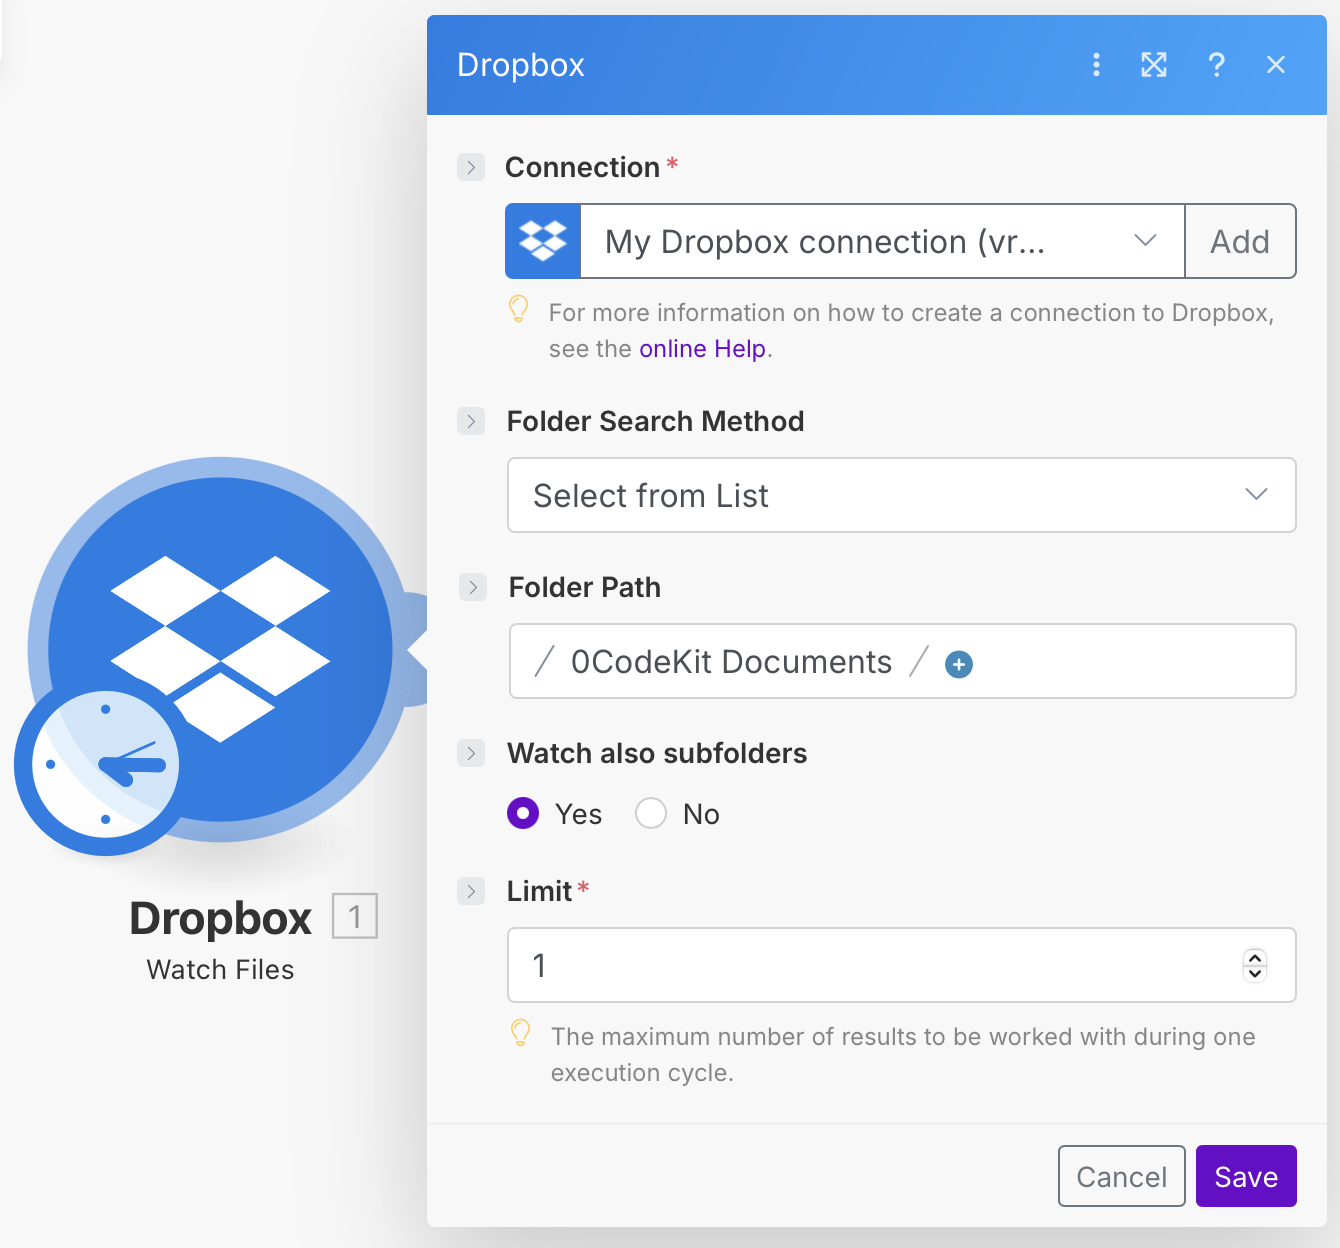Click the Dropbox Watch Files module circle
This screenshot has height=1248, width=1340.
click(220, 650)
